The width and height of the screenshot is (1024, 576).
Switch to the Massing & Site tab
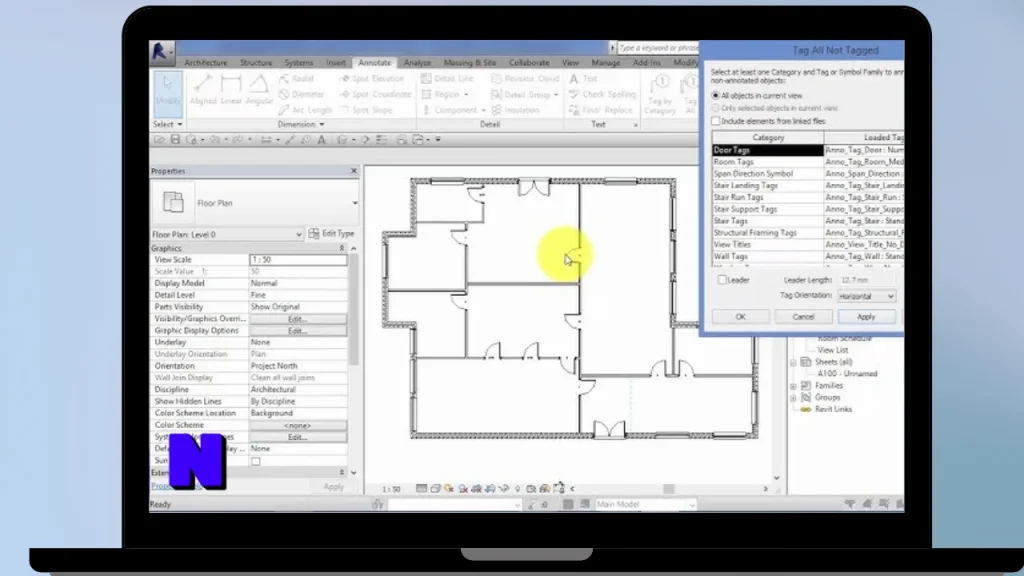coord(470,63)
